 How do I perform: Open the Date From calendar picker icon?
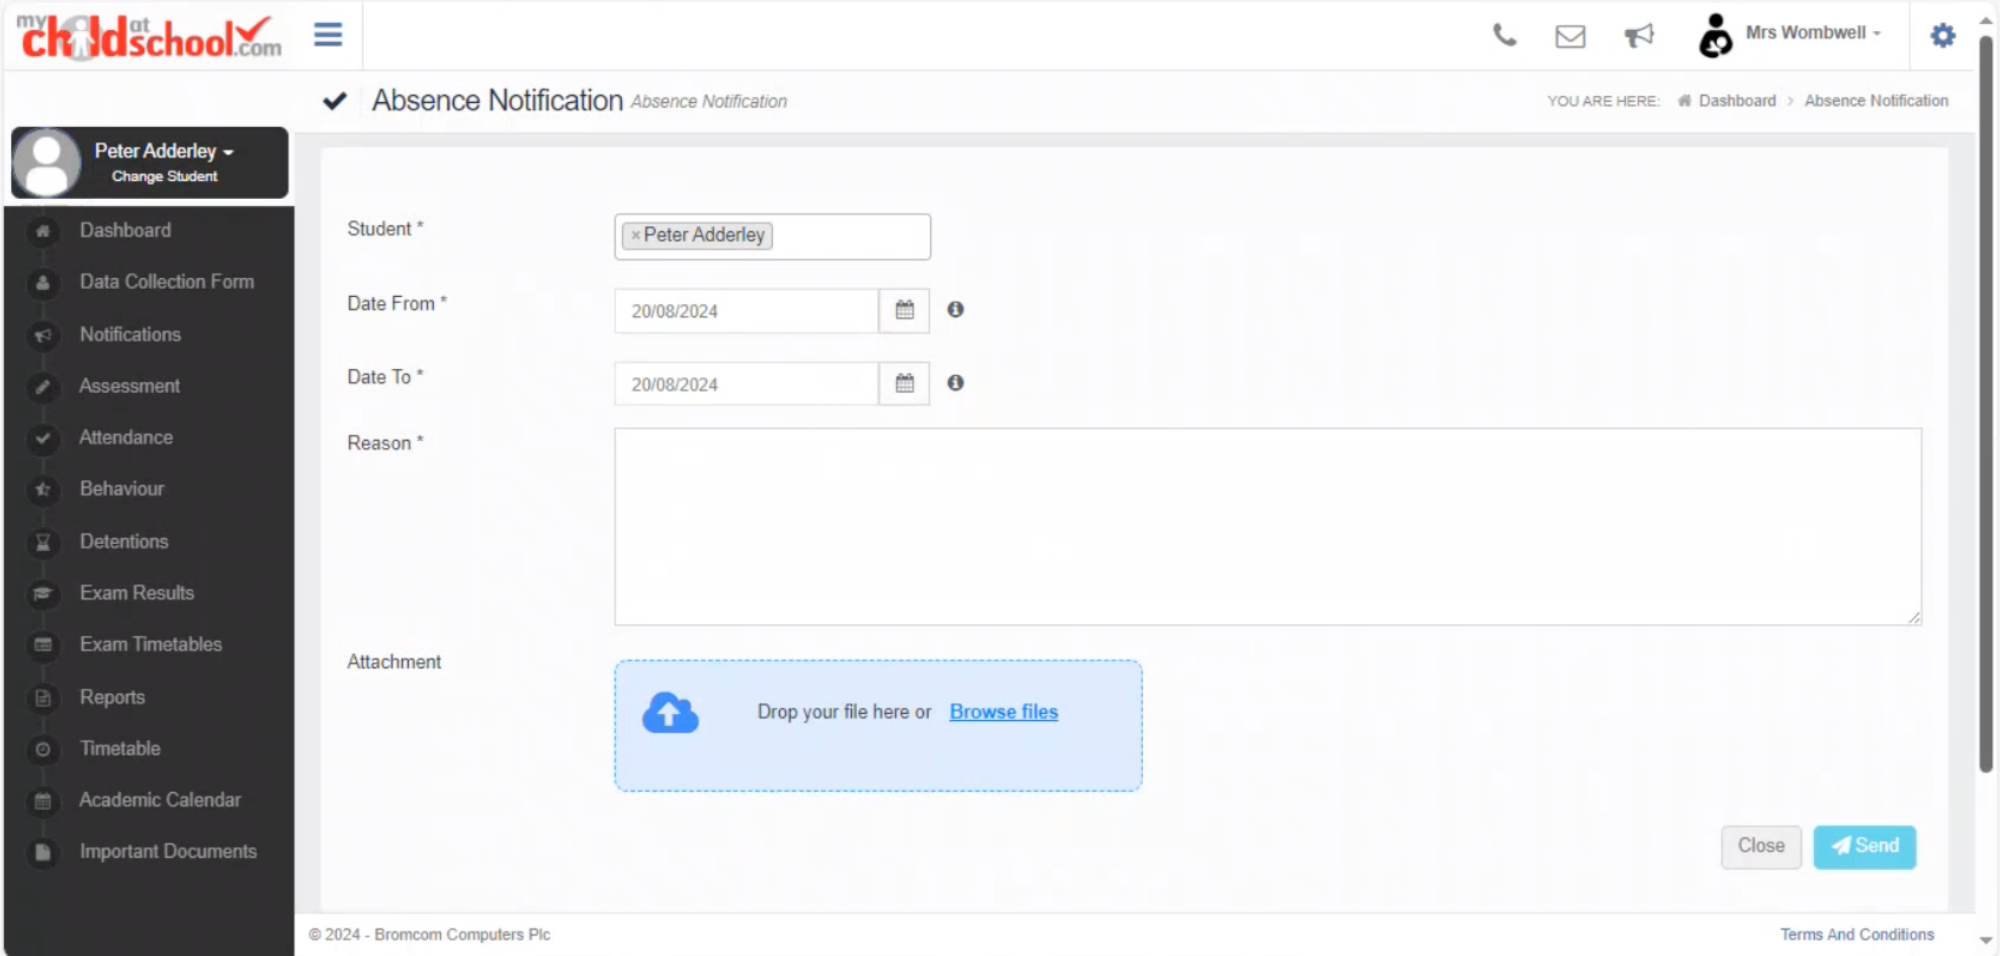coord(903,310)
